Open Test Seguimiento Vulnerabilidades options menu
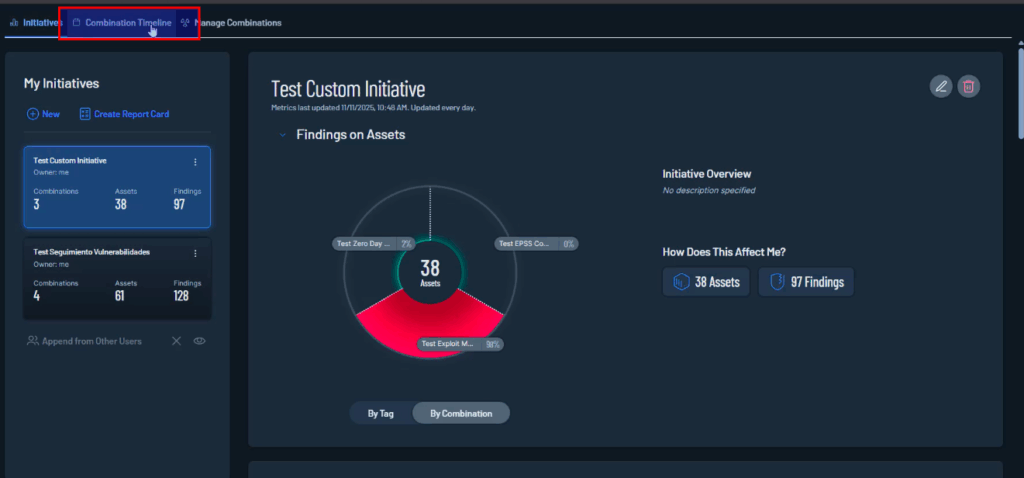Image resolution: width=1024 pixels, height=478 pixels. [195, 254]
